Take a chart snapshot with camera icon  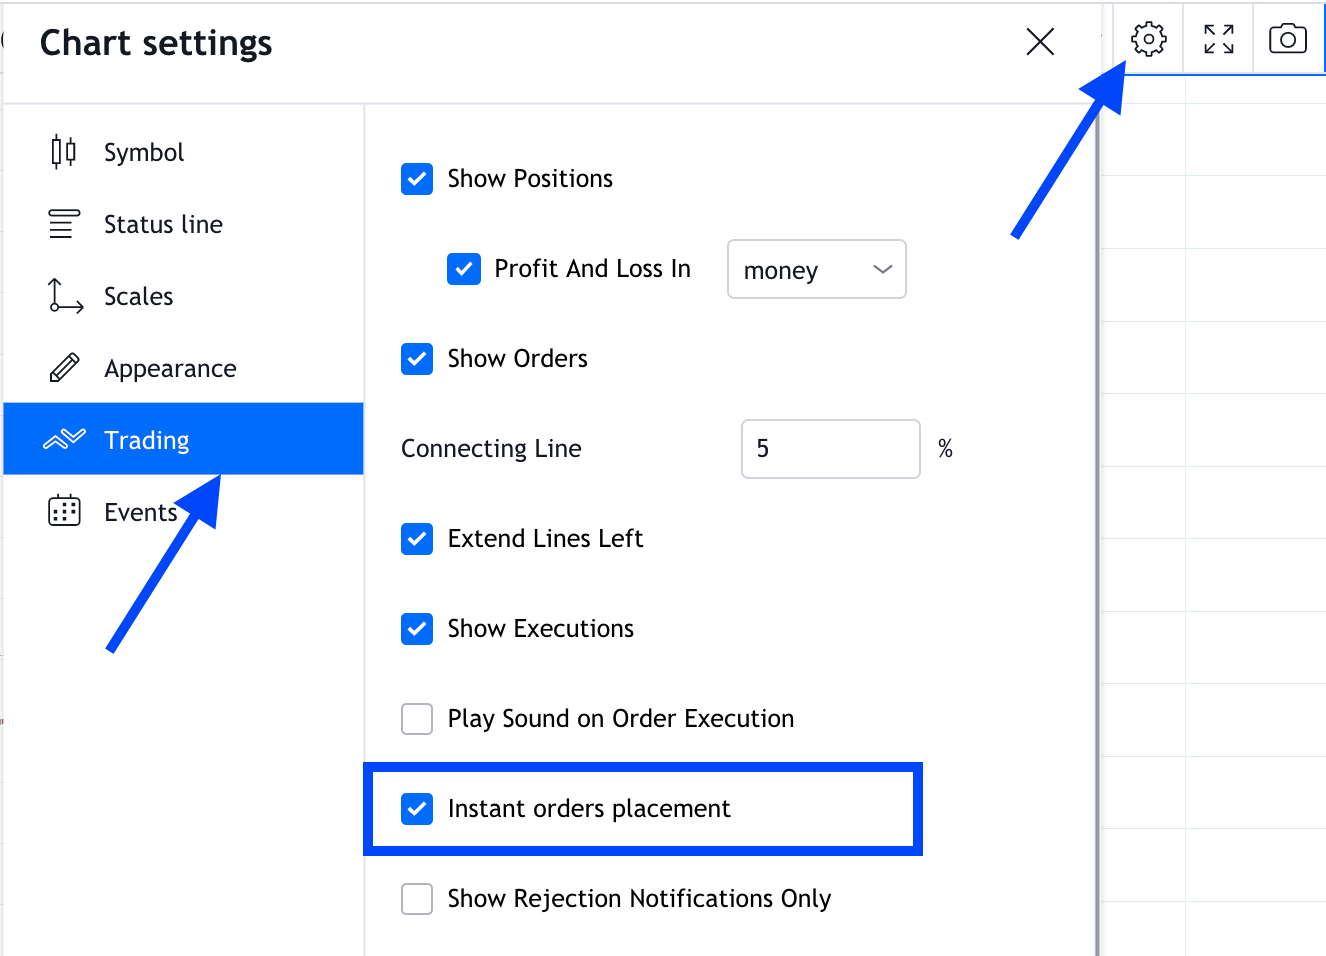click(1287, 39)
